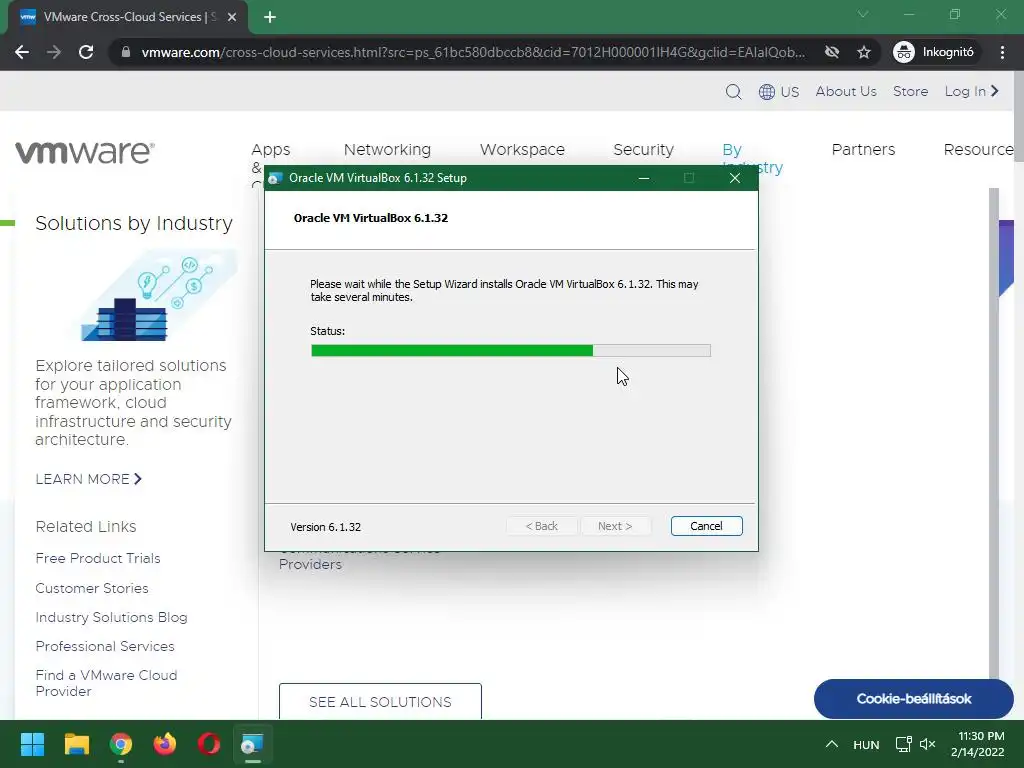Open Free Product Trials link
The height and width of the screenshot is (768, 1024).
pyautogui.click(x=98, y=558)
